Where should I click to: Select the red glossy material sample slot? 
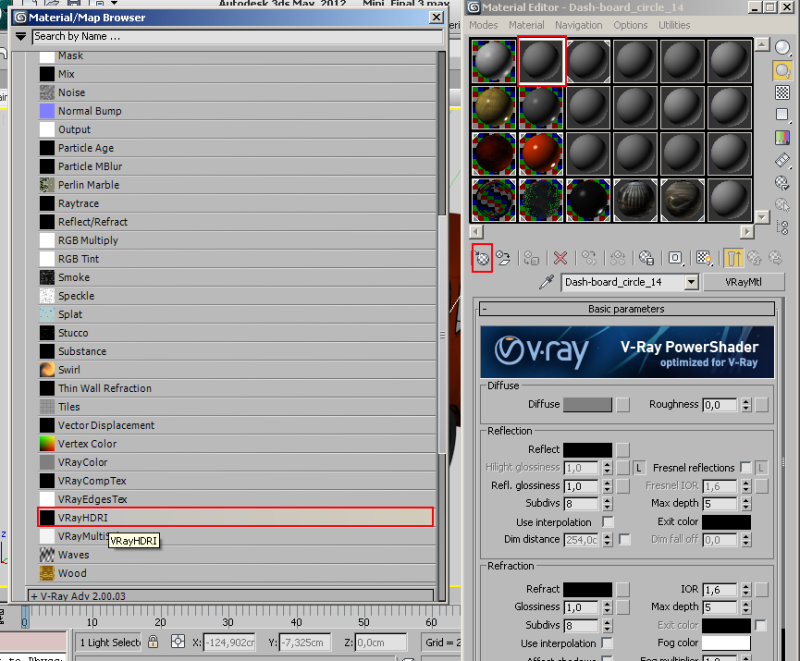[541, 153]
